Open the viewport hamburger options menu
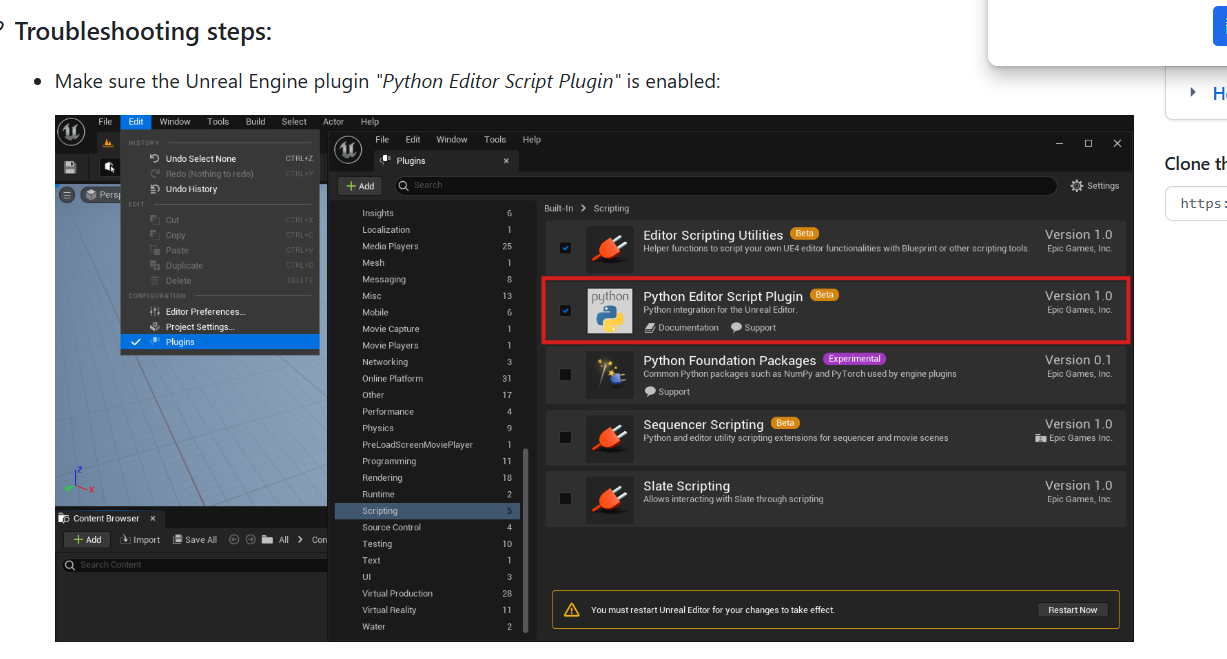The image size is (1227, 659). click(67, 195)
